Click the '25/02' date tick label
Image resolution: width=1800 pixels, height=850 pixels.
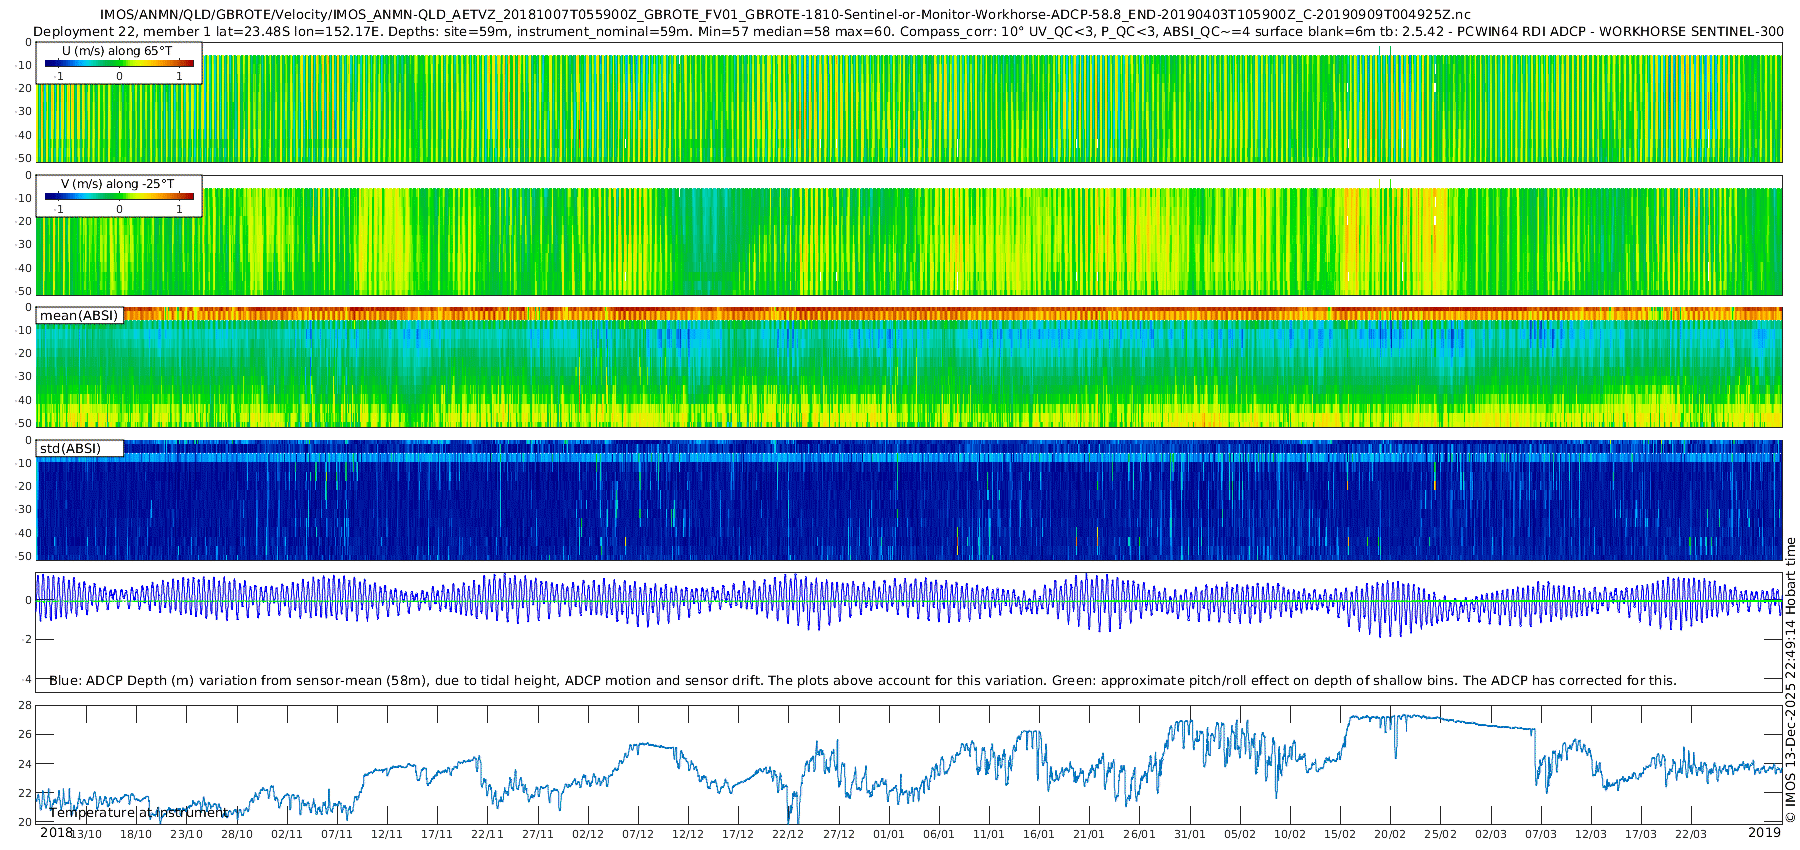click(1441, 834)
